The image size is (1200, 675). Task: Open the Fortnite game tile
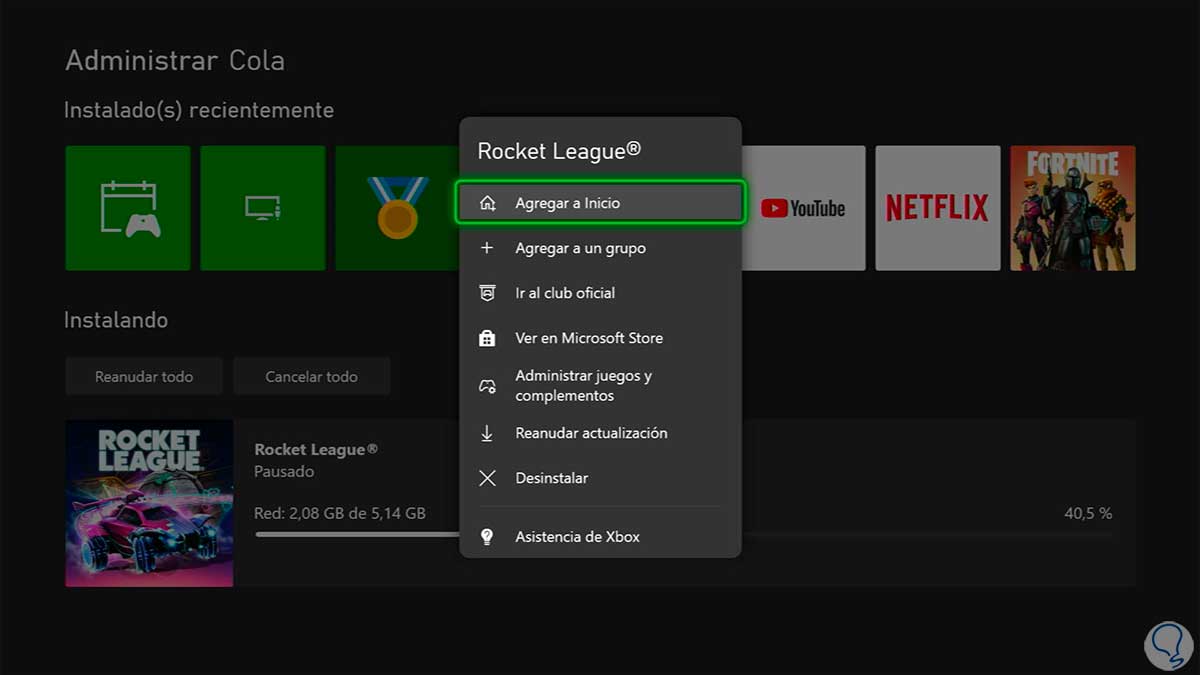1073,208
